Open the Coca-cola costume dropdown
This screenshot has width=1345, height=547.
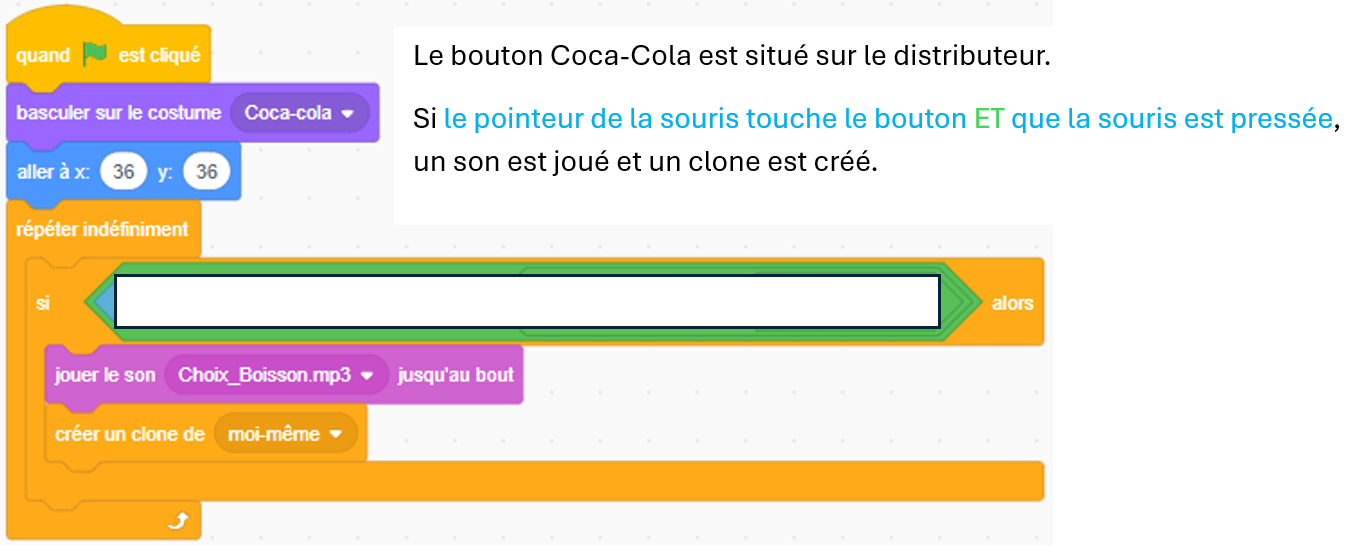click(x=299, y=113)
